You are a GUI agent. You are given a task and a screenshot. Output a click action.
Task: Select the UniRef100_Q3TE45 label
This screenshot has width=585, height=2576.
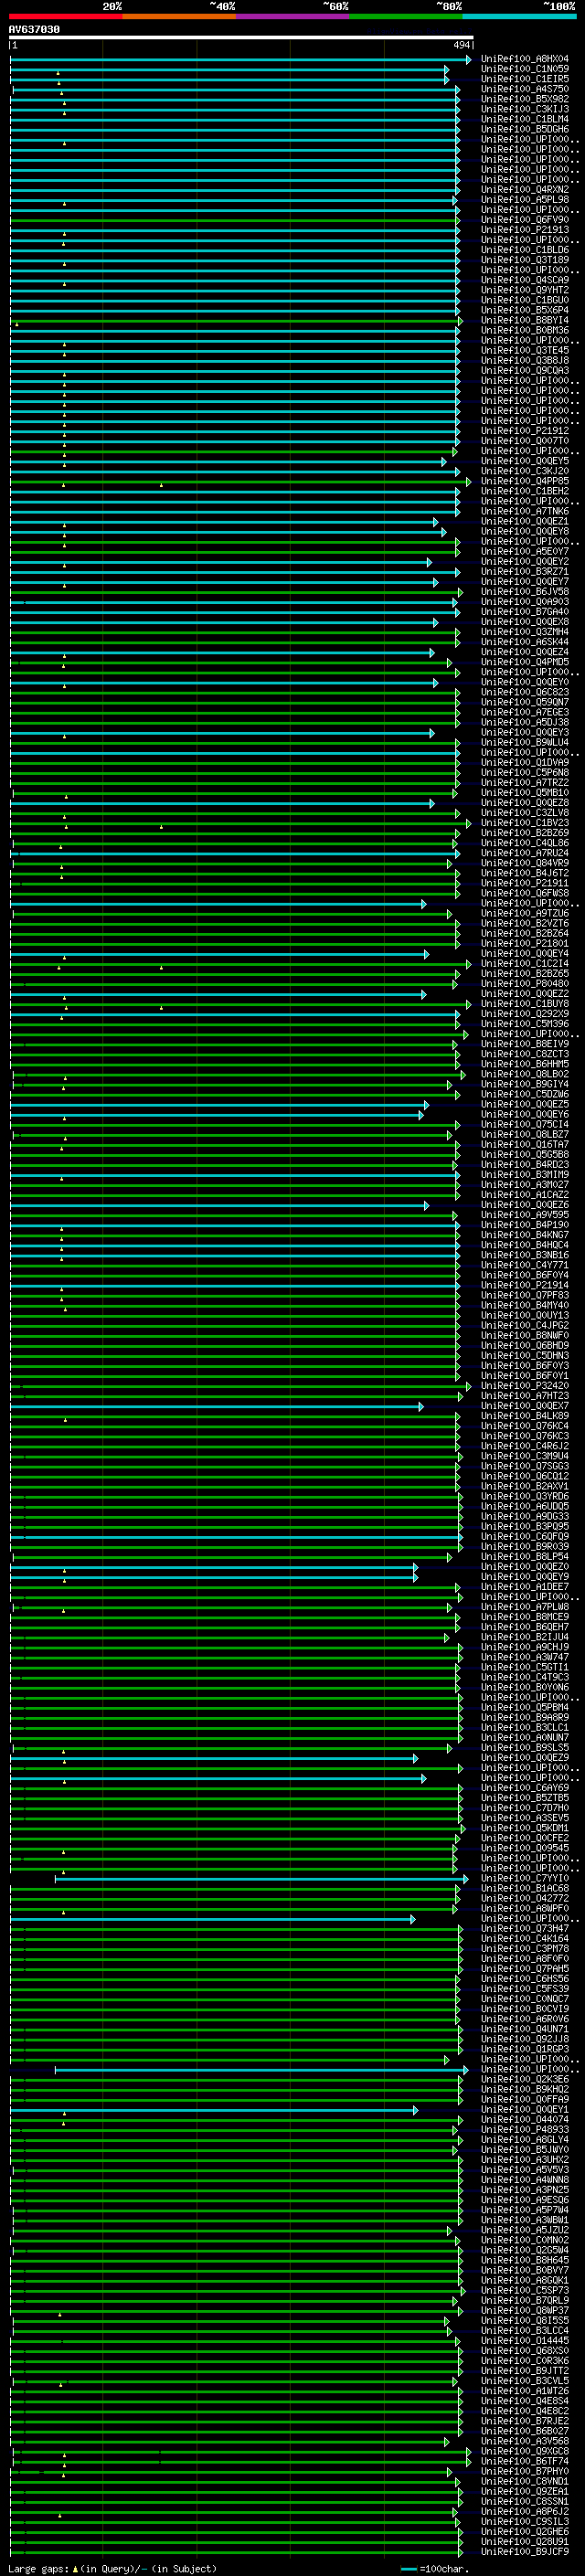[x=524, y=350]
